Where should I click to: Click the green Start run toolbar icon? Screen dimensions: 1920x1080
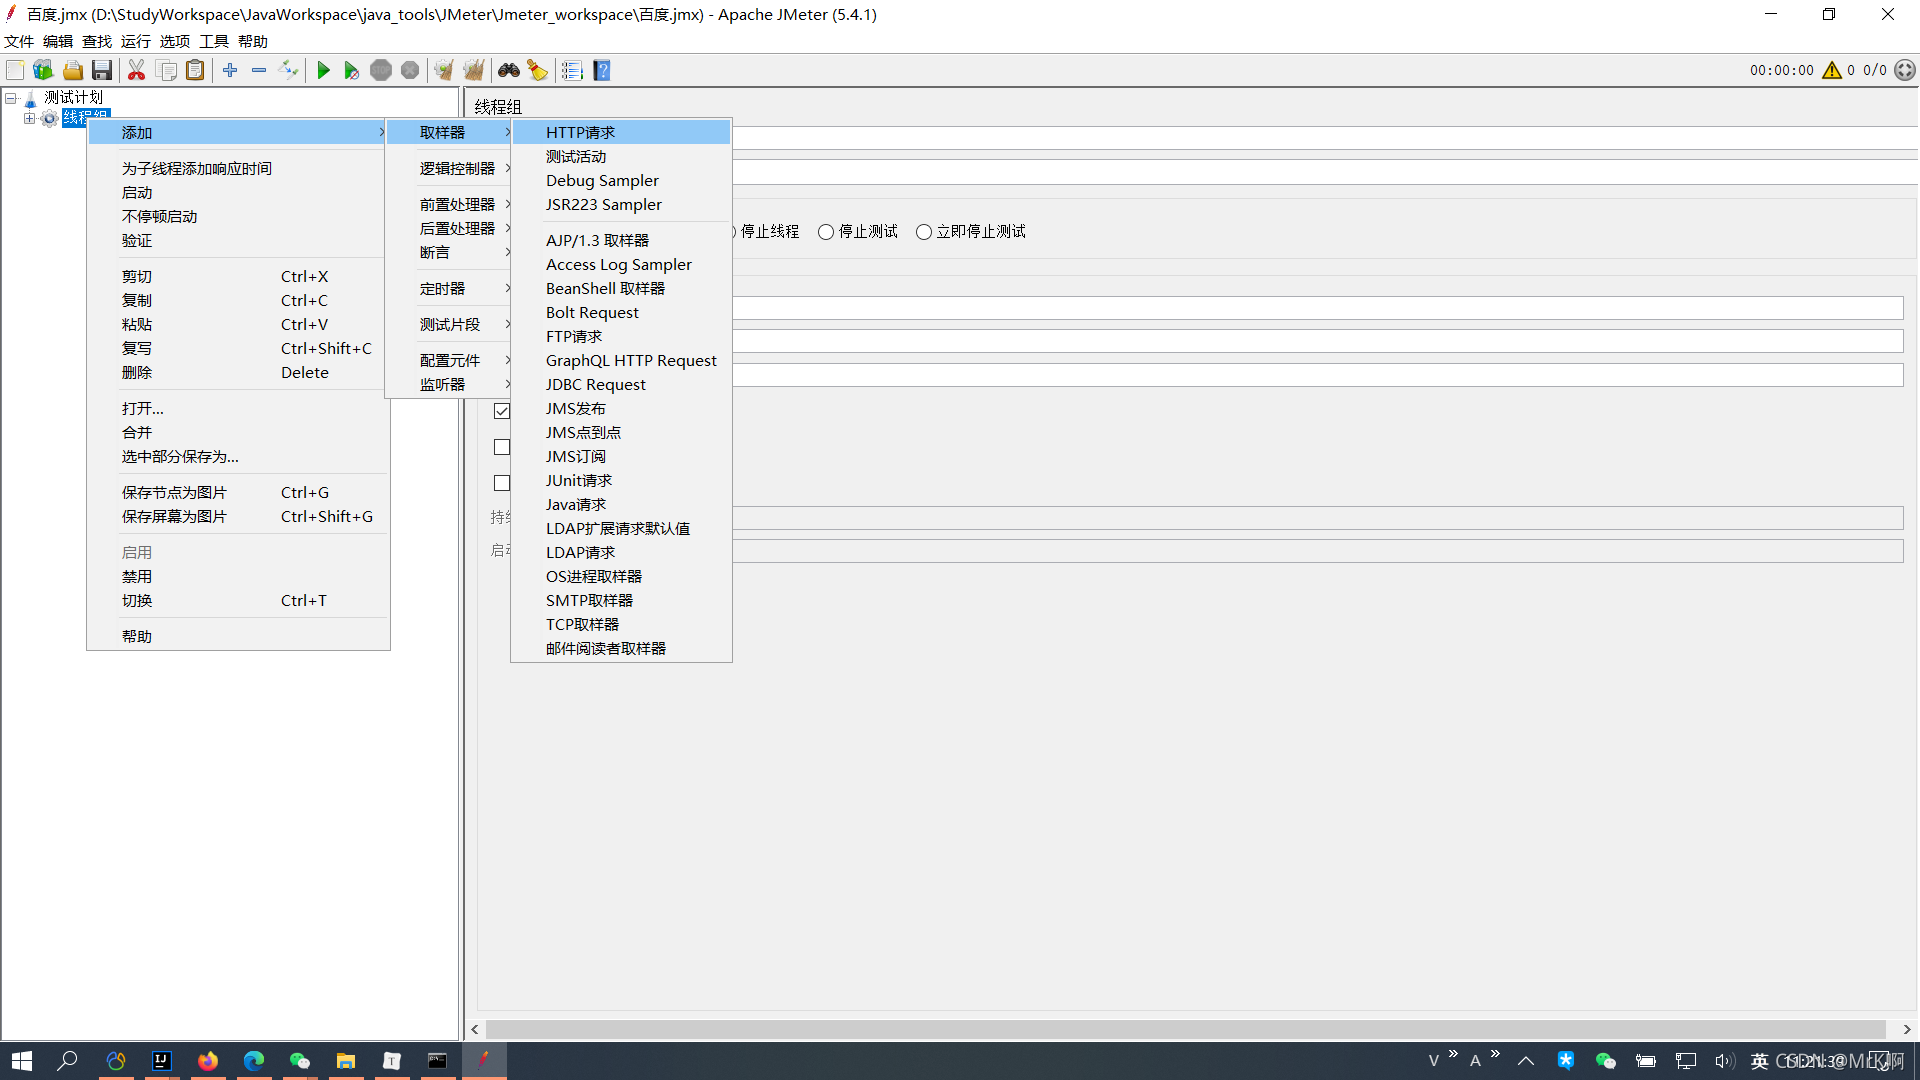[x=323, y=70]
